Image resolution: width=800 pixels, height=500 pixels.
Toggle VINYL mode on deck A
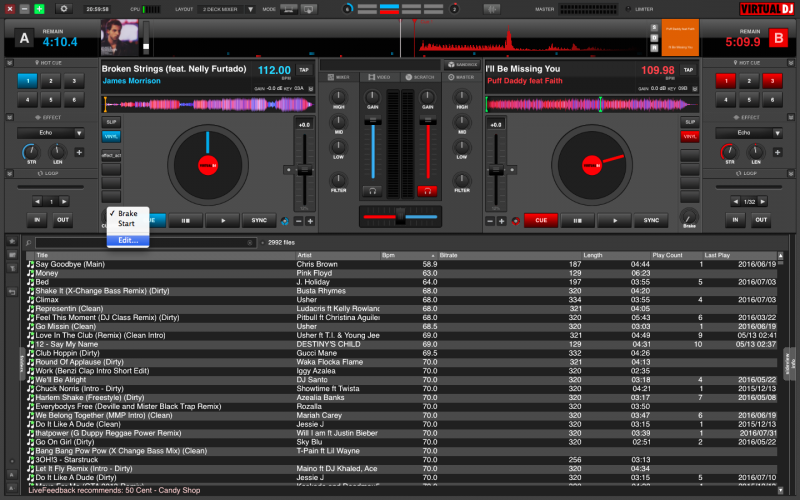tap(111, 136)
